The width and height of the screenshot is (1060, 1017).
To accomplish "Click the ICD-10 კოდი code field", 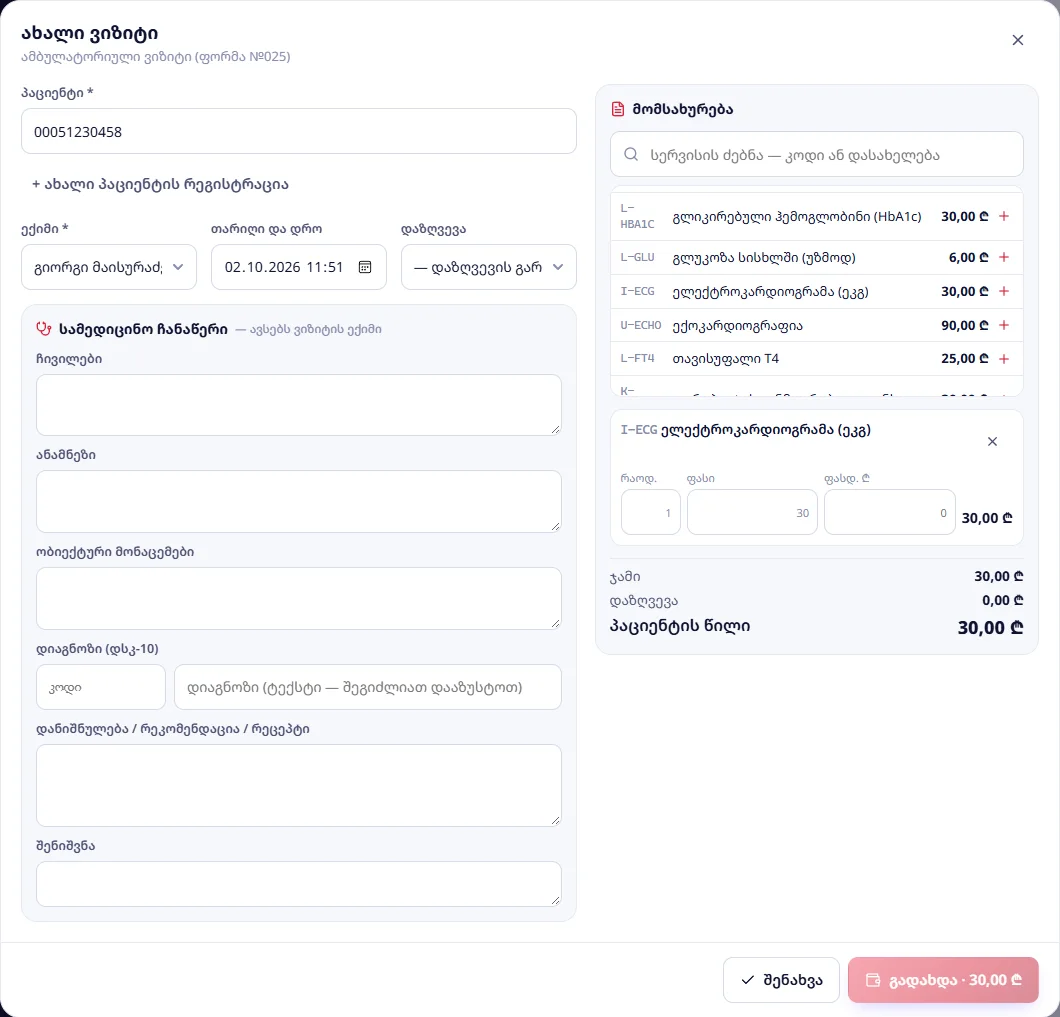I will click(101, 687).
